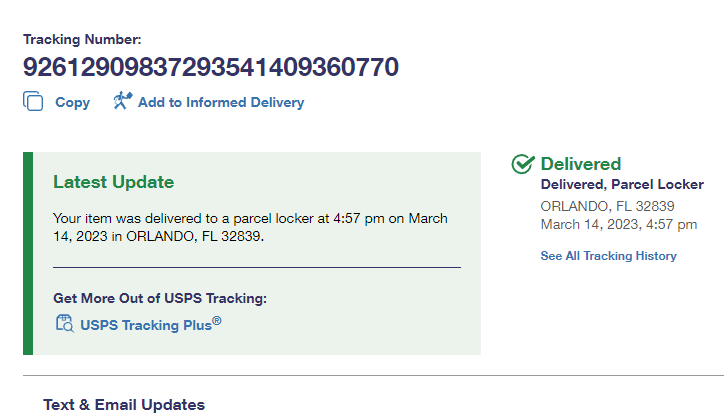
Task: Click the Latest Update heading
Action: (x=113, y=182)
